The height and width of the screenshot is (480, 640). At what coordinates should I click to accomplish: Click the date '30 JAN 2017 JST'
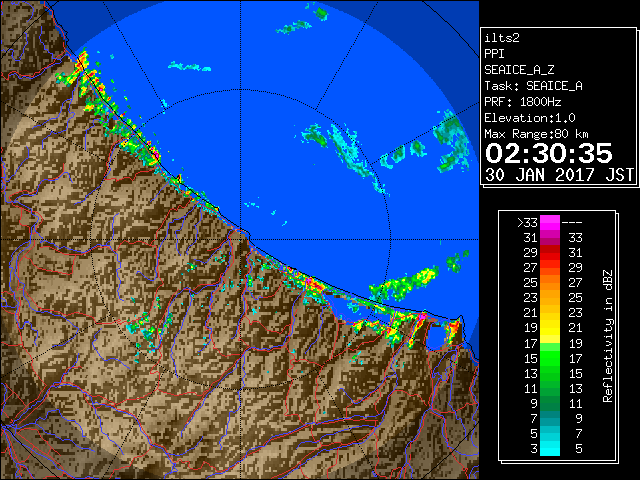point(560,175)
